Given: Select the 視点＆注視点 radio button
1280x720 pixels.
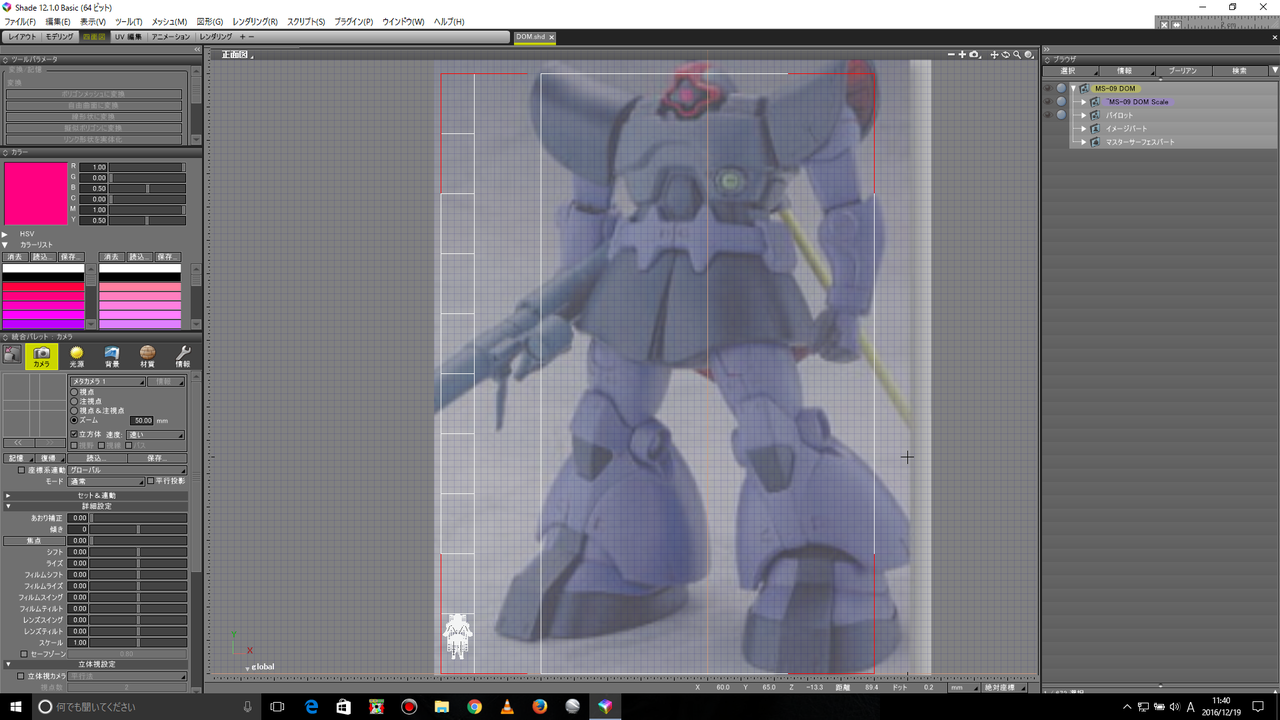Looking at the screenshot, I should 74,411.
